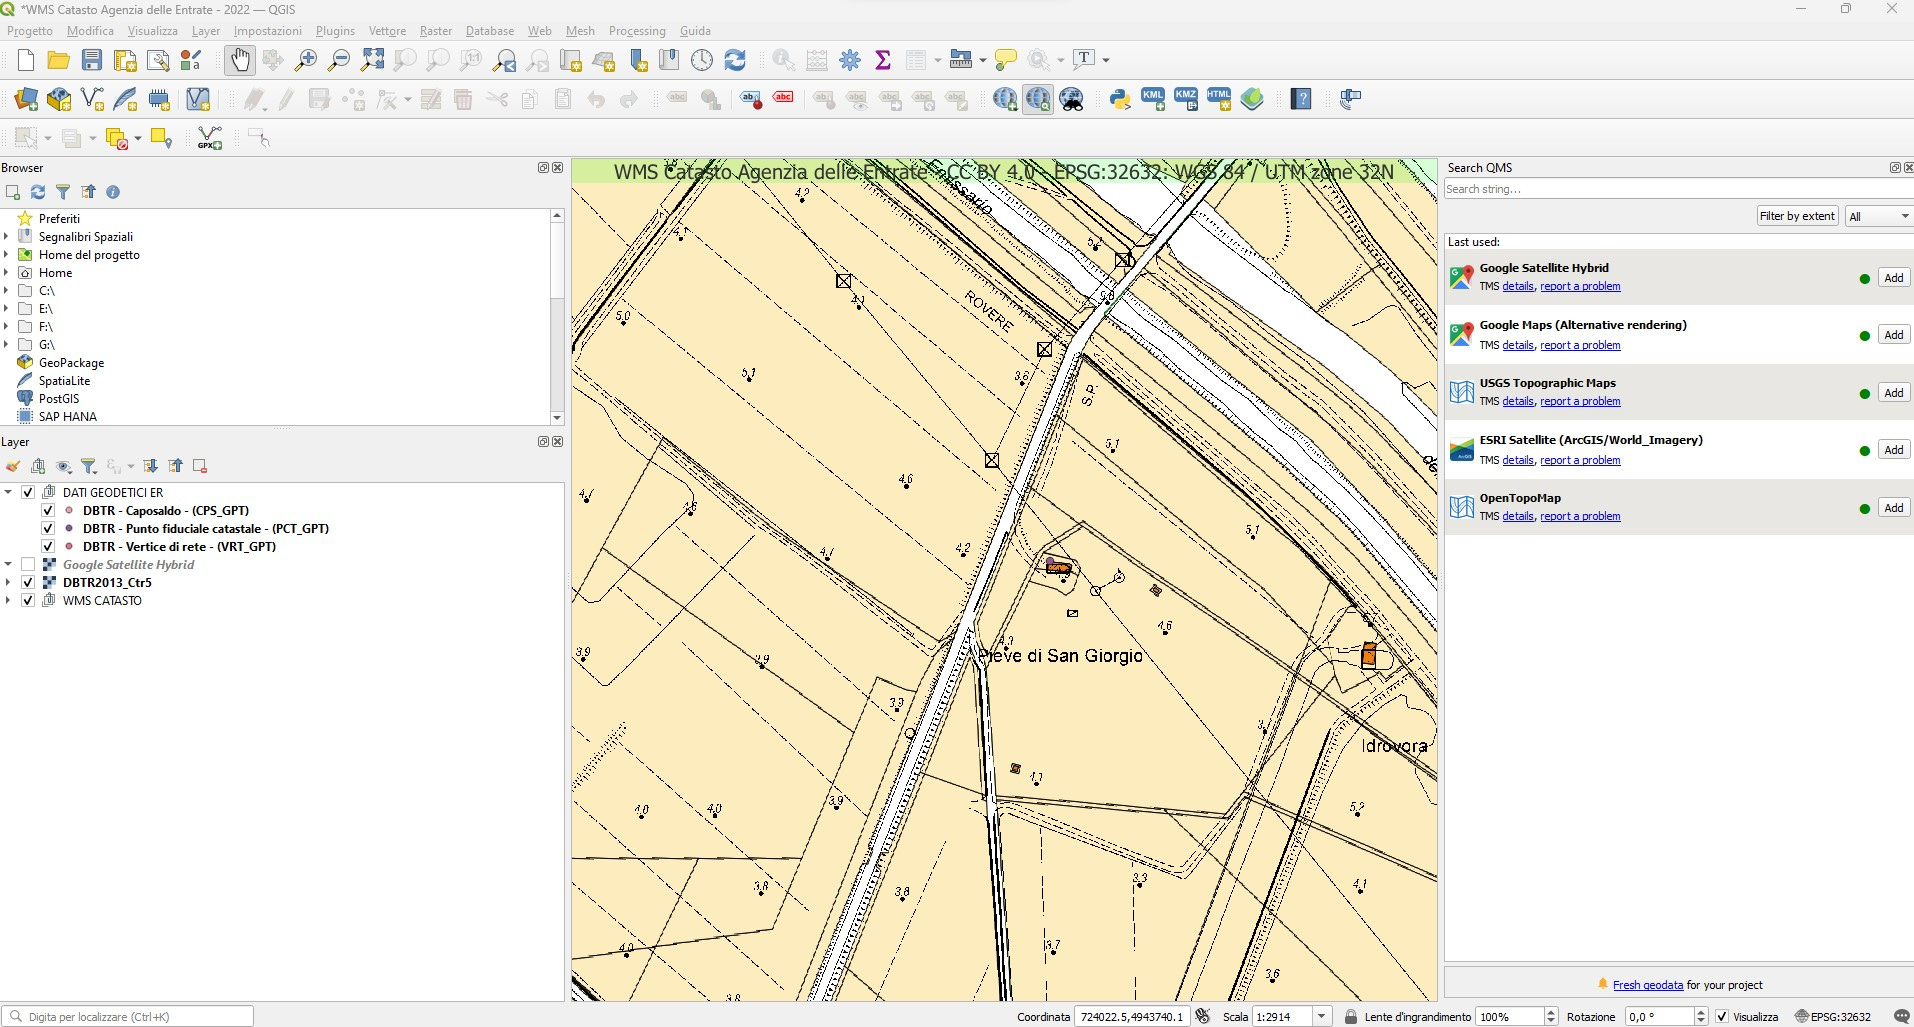Image resolution: width=1914 pixels, height=1027 pixels.
Task: Open the Progetto menu
Action: point(30,31)
